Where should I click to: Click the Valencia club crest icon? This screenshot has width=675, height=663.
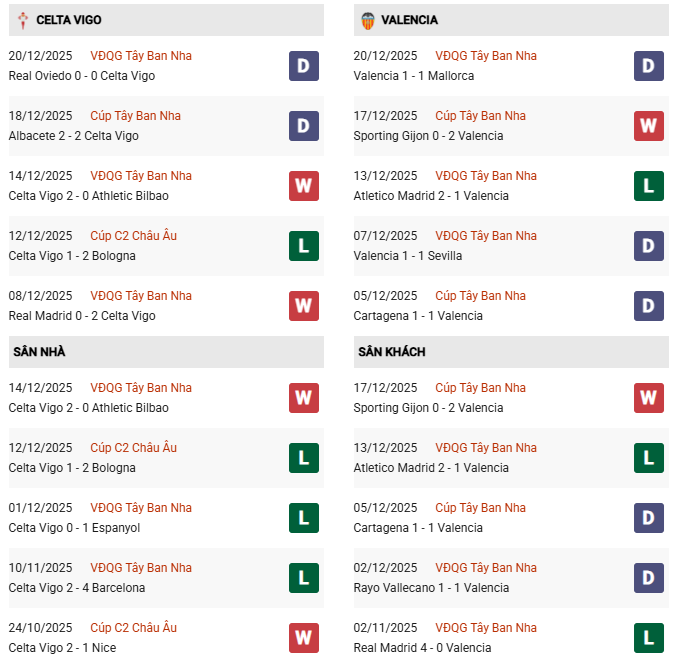(x=367, y=20)
